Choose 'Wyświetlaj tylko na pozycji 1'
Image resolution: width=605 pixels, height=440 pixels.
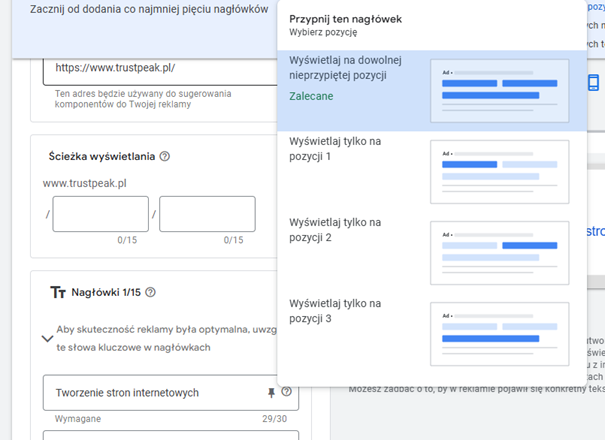coord(432,172)
